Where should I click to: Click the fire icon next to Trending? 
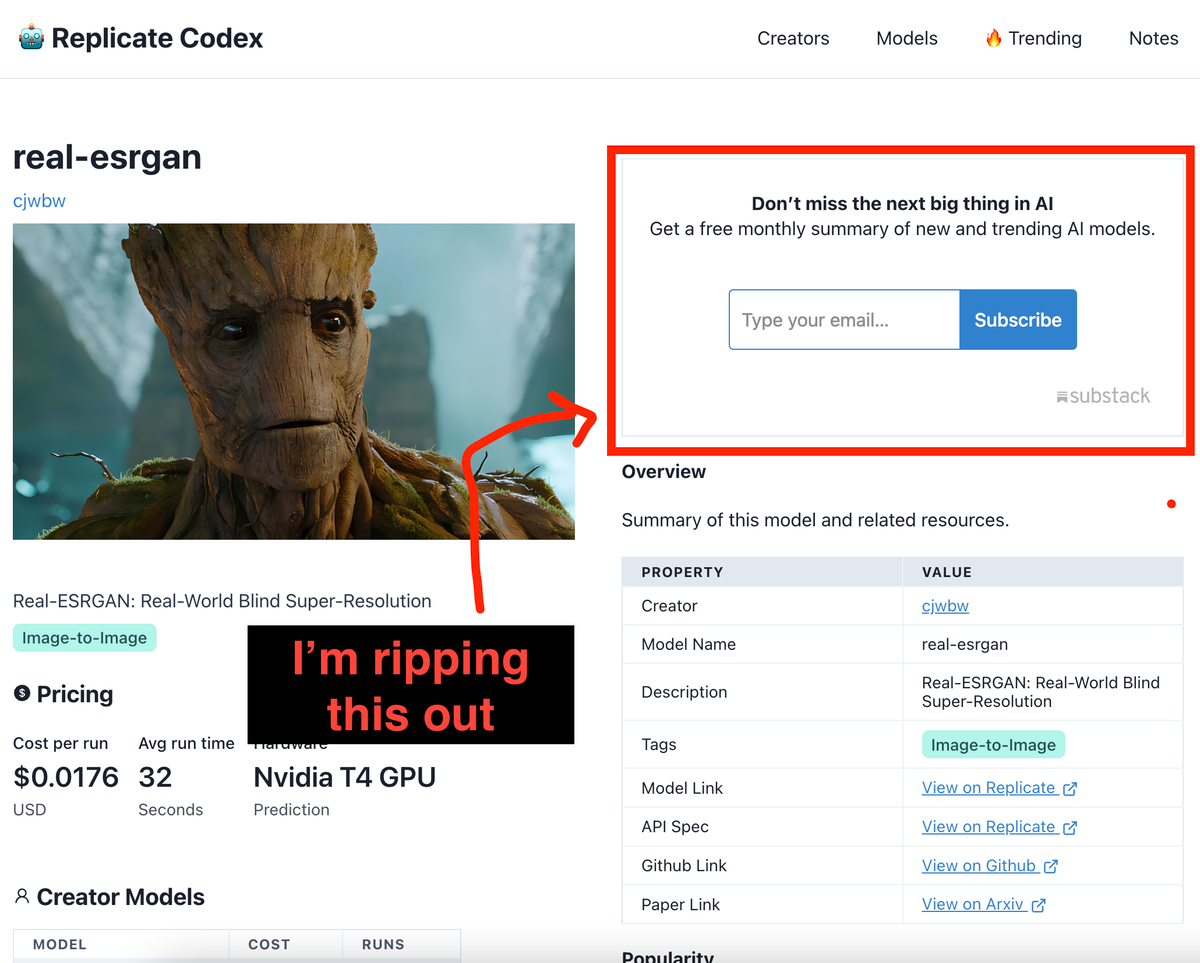(x=993, y=37)
